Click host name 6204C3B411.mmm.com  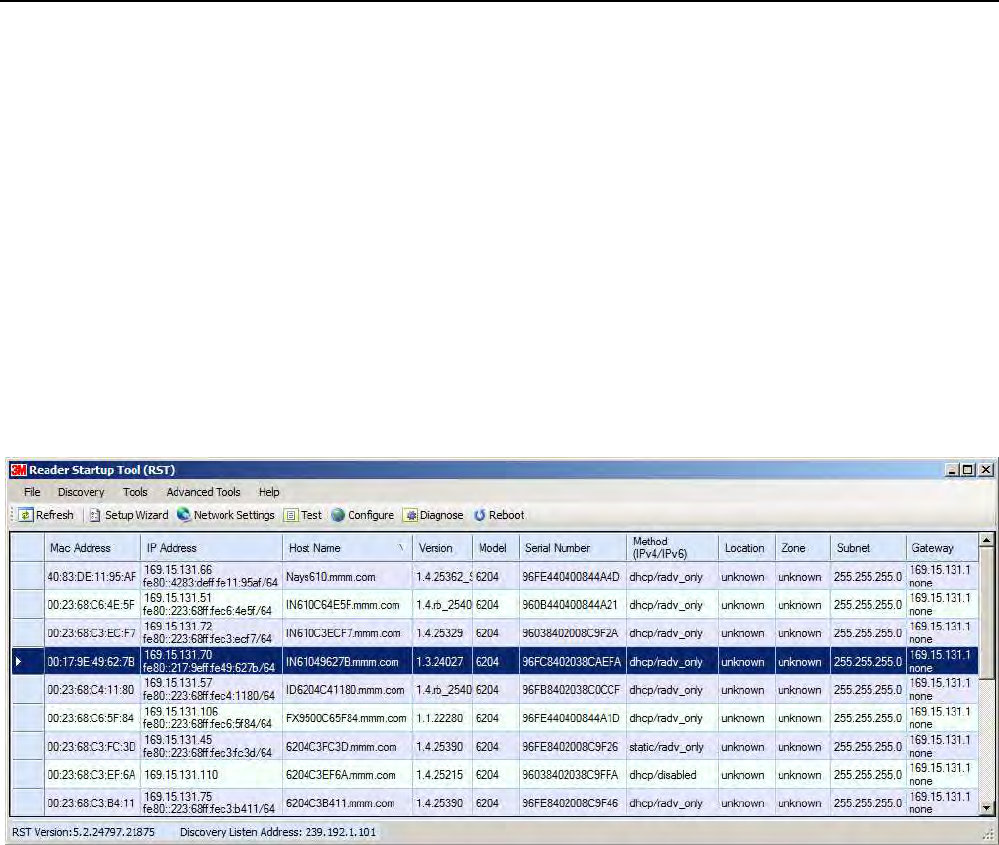(340, 803)
